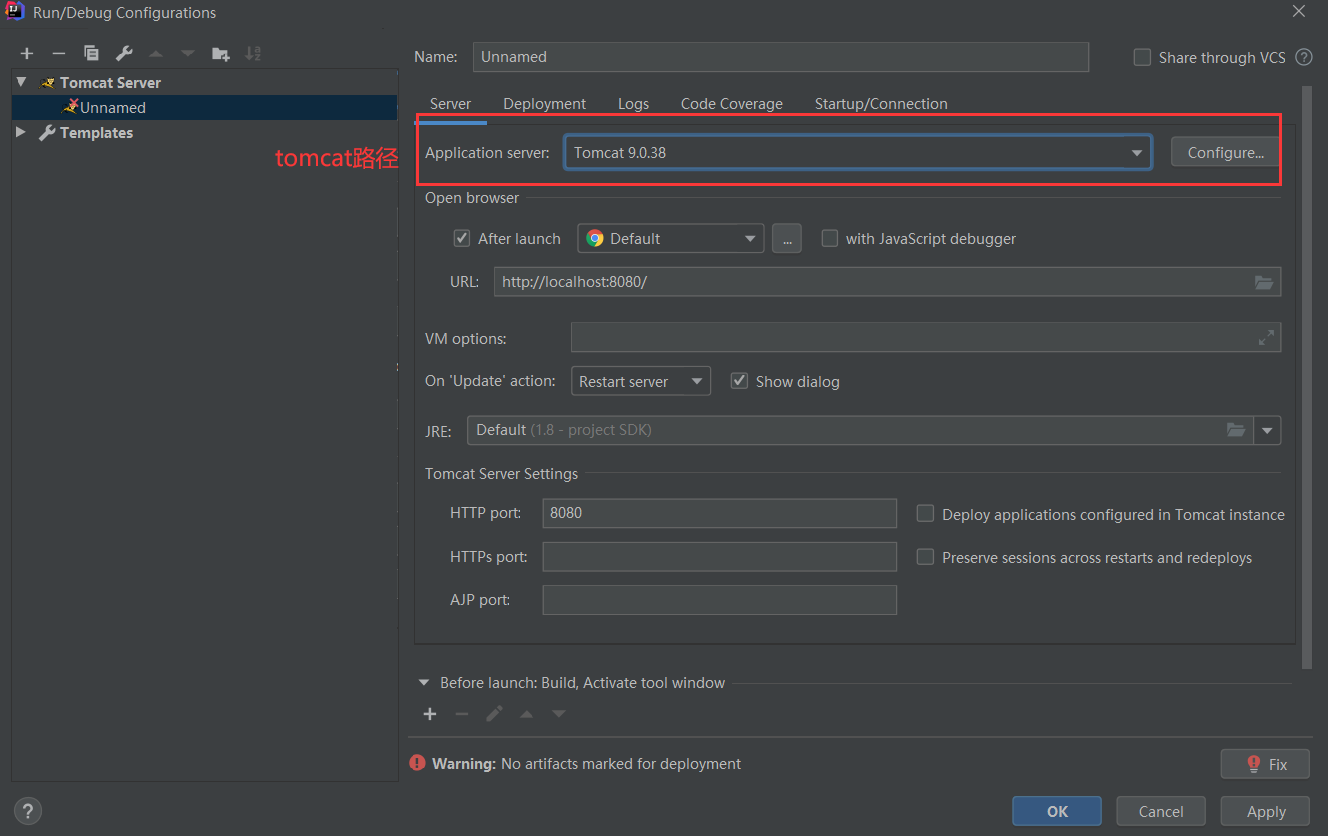Click the Apply button
The image size is (1328, 836).
coord(1266,811)
